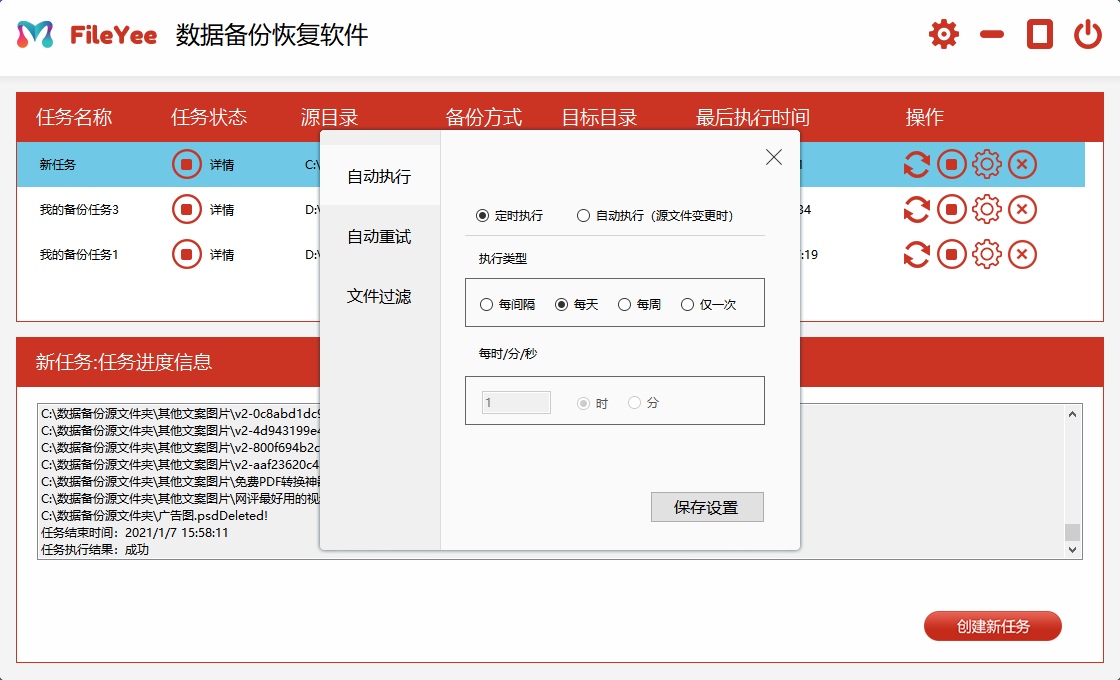Open FileYee application settings gear in titlebar

pos(943,33)
